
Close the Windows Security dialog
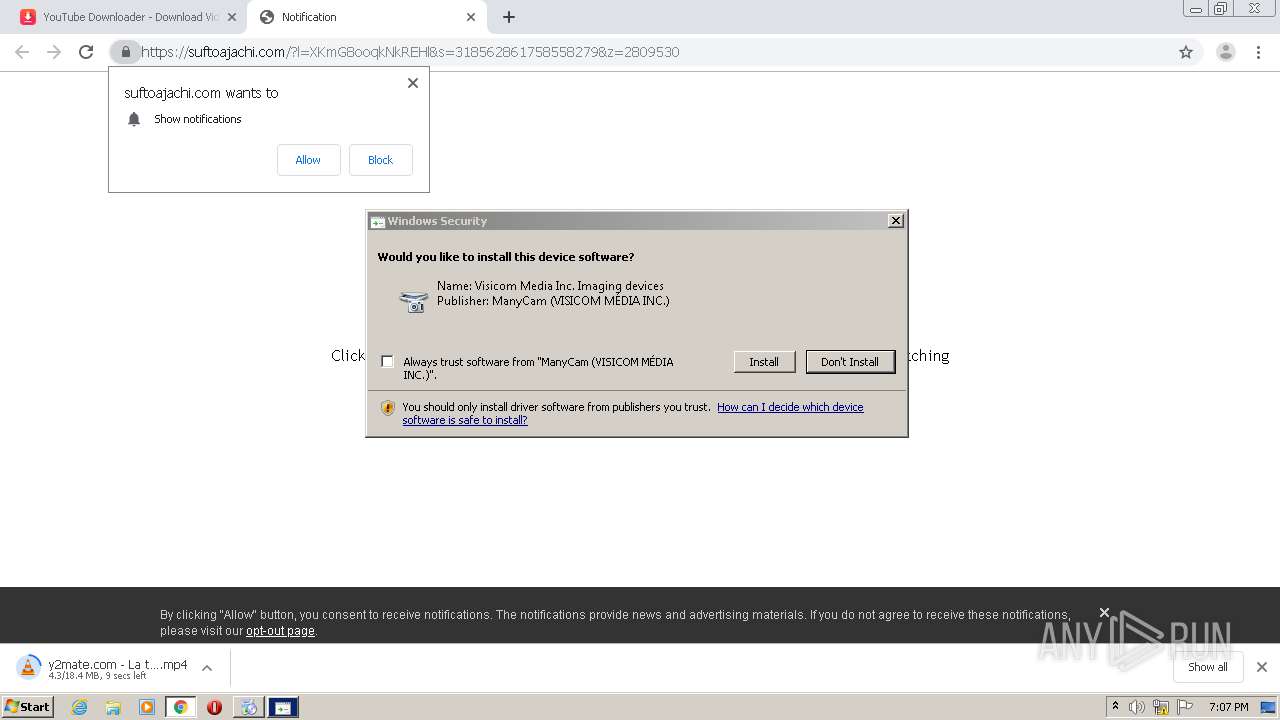(x=896, y=221)
